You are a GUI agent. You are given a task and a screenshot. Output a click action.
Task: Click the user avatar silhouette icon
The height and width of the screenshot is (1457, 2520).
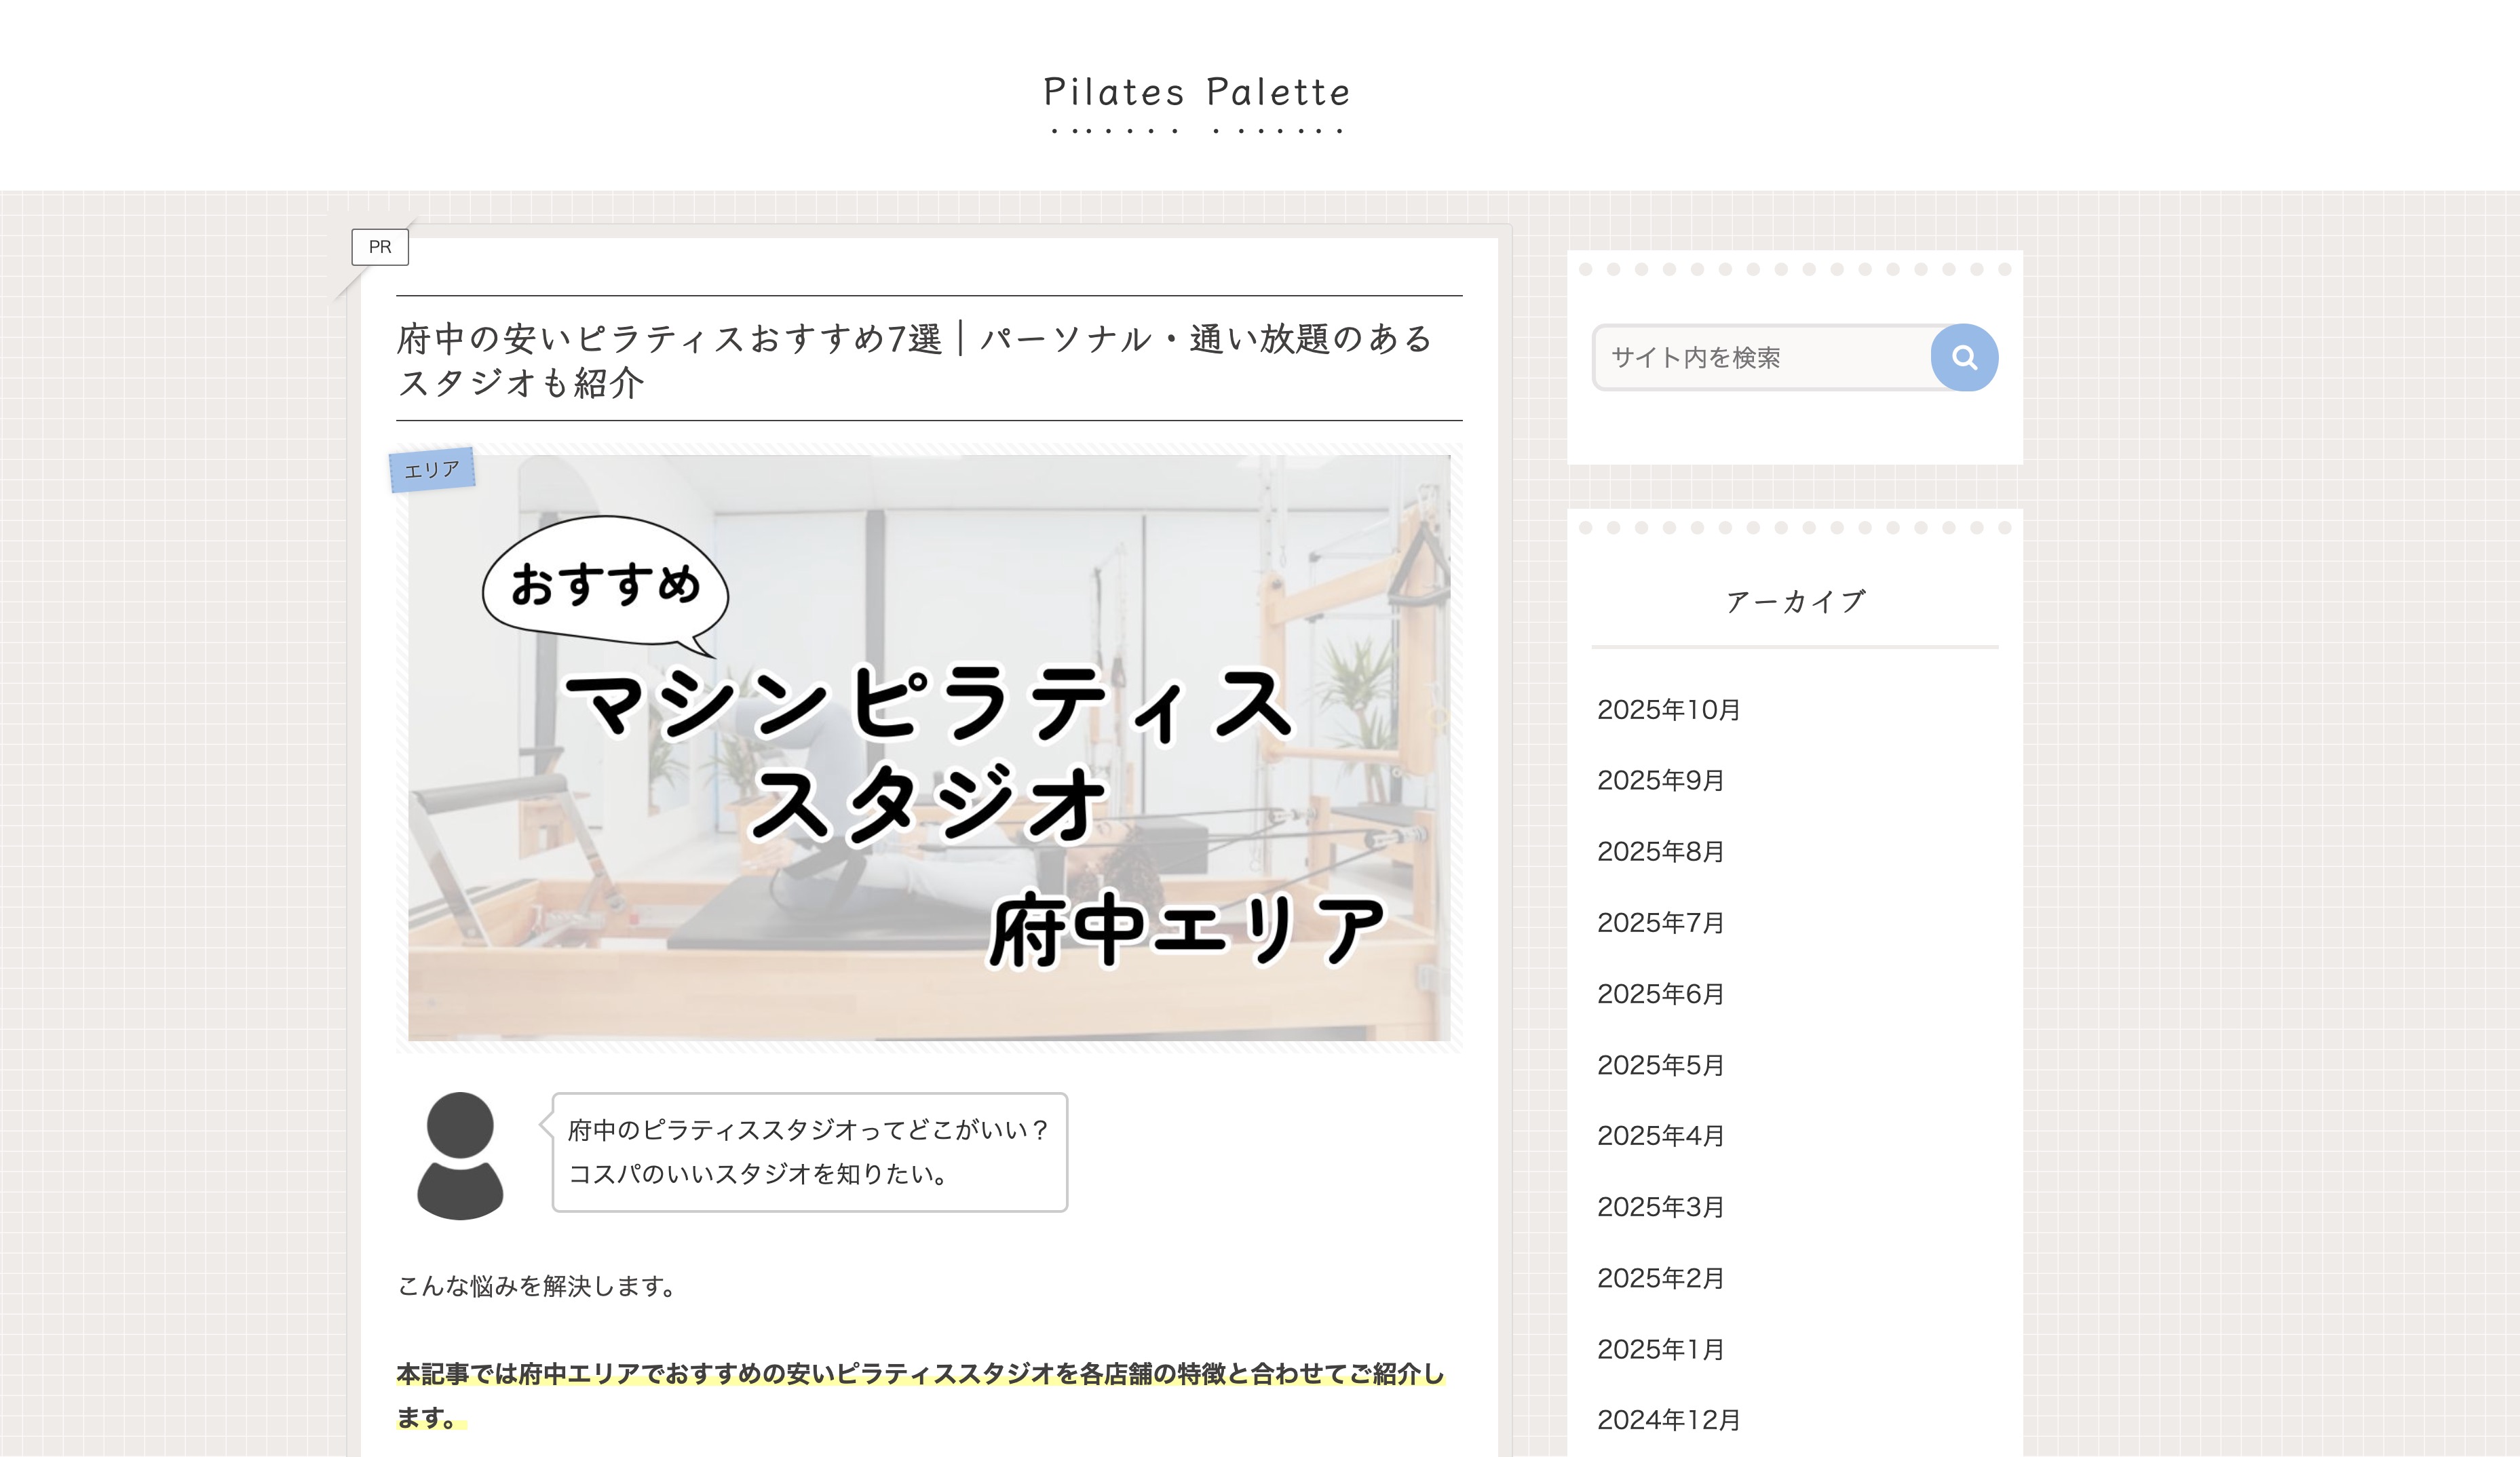(x=460, y=1155)
